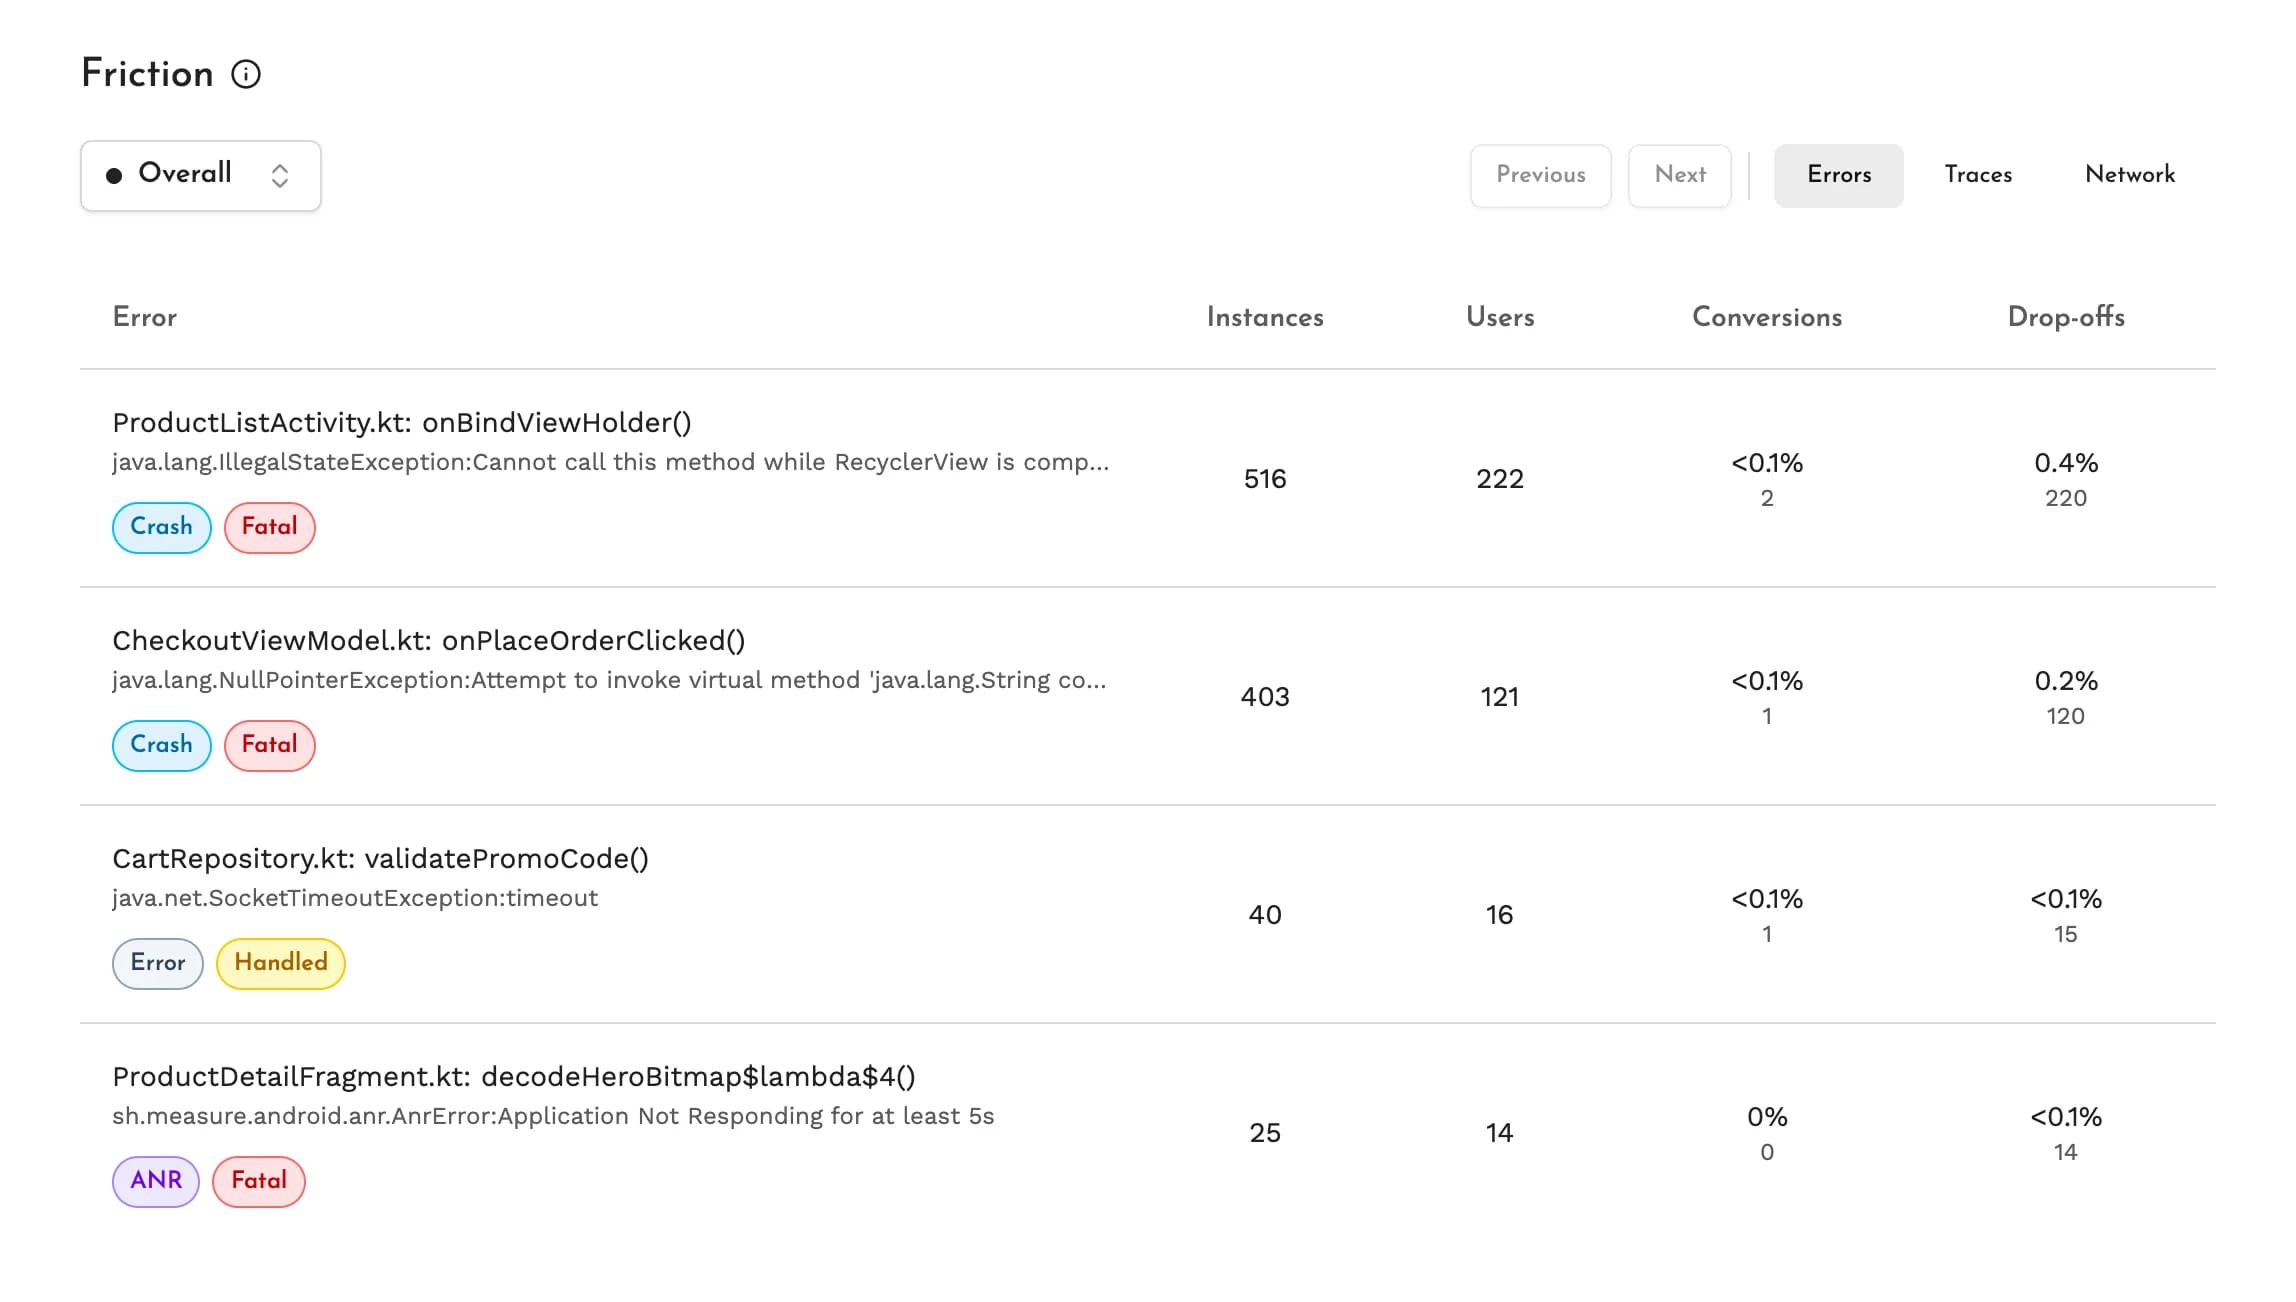Viewport: 2296px width, 1302px height.
Task: Switch to the Errors tab
Action: [1838, 175]
